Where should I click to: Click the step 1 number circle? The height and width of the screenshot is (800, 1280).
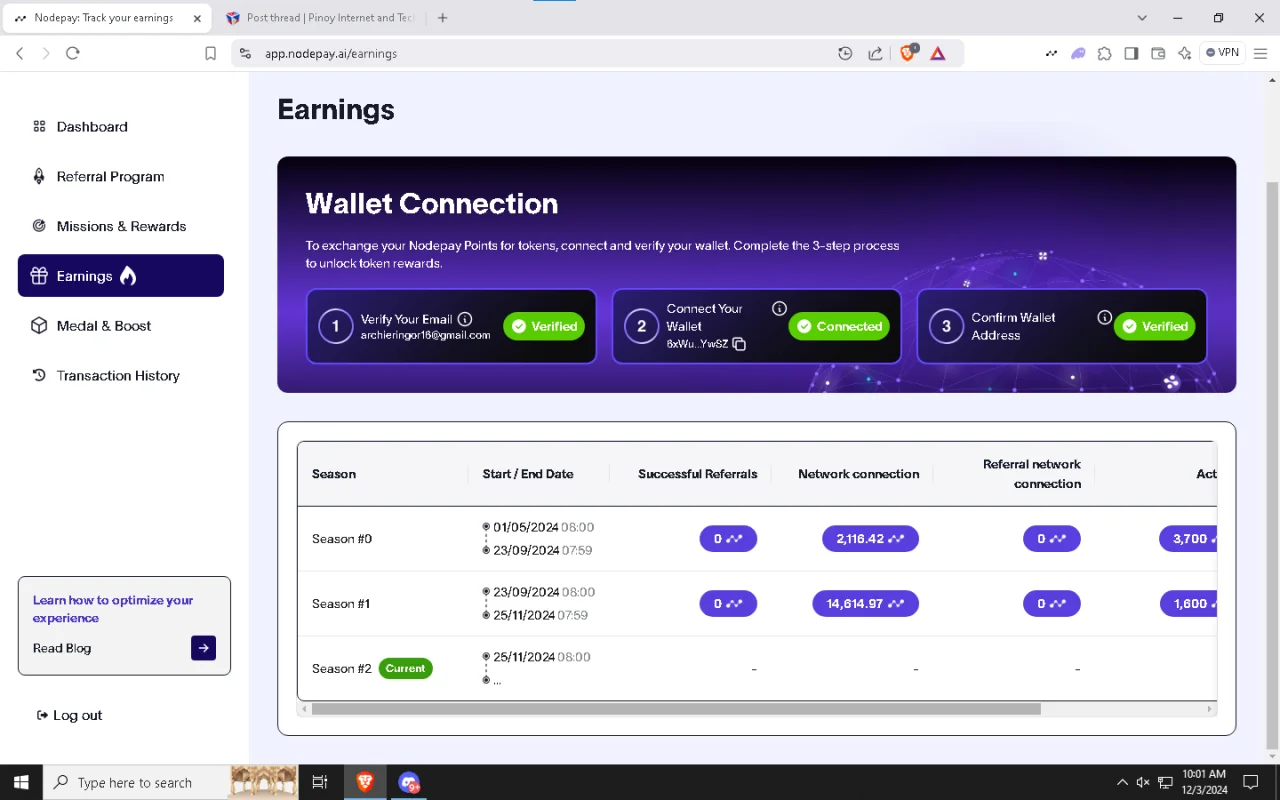click(336, 326)
